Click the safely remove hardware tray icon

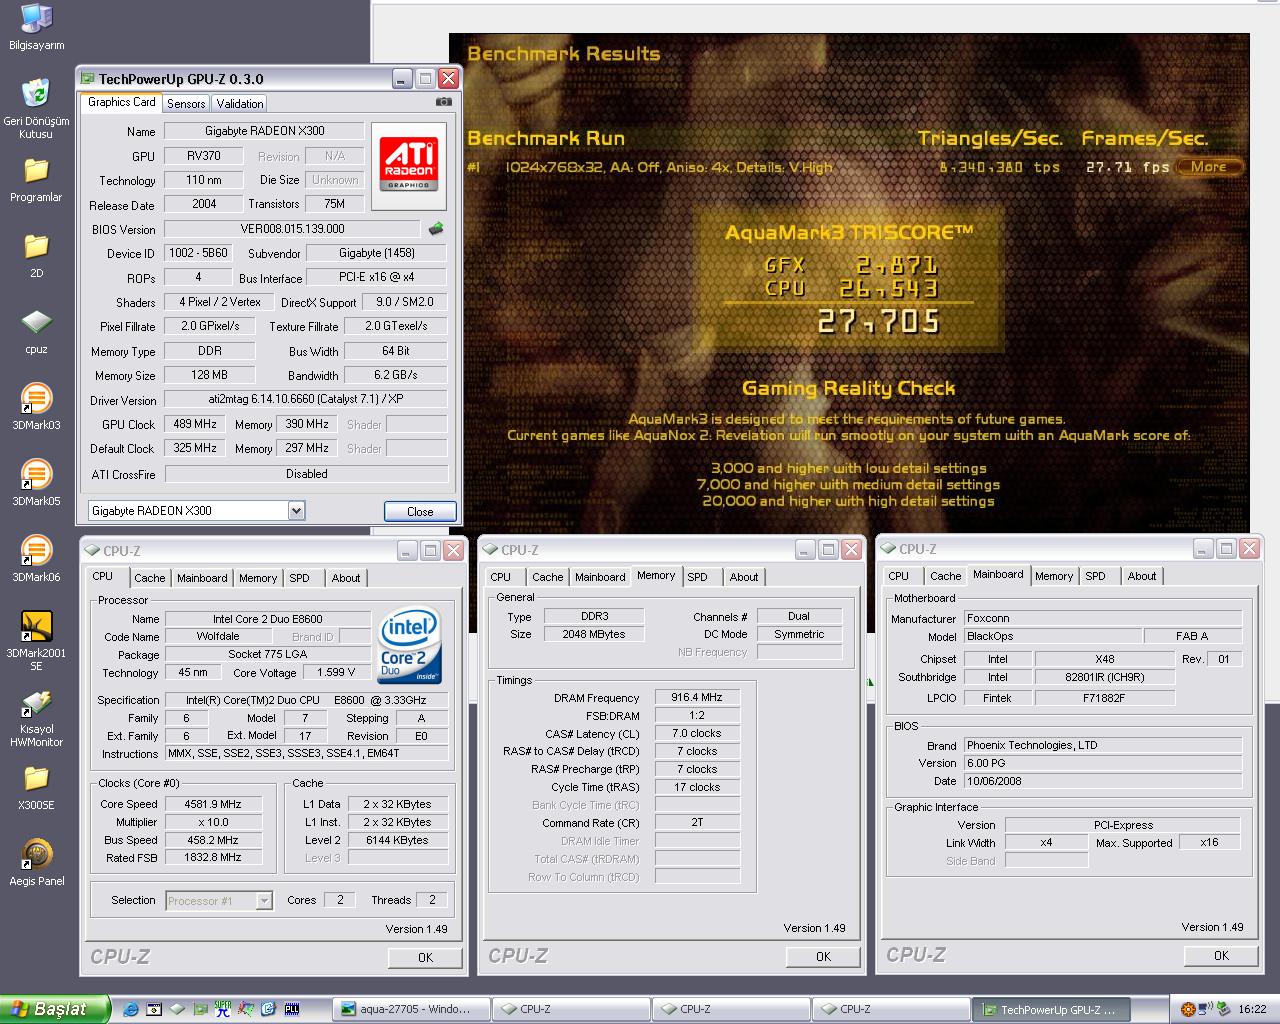point(1223,1010)
